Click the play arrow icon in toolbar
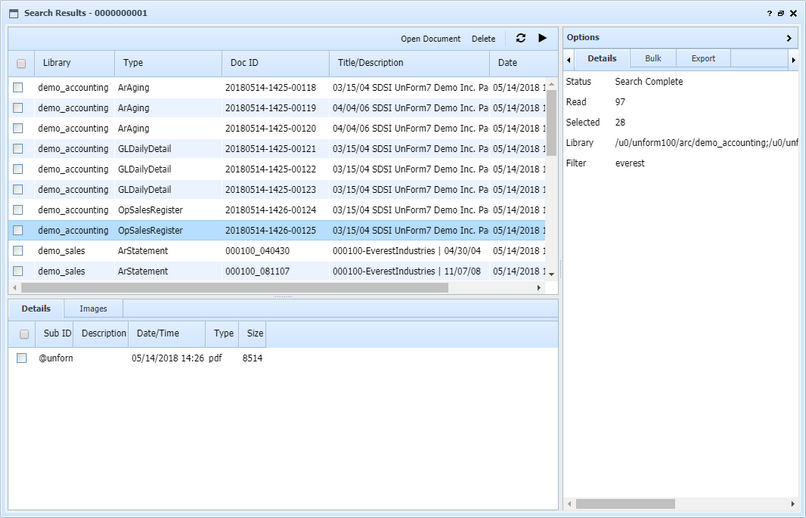 (x=542, y=38)
